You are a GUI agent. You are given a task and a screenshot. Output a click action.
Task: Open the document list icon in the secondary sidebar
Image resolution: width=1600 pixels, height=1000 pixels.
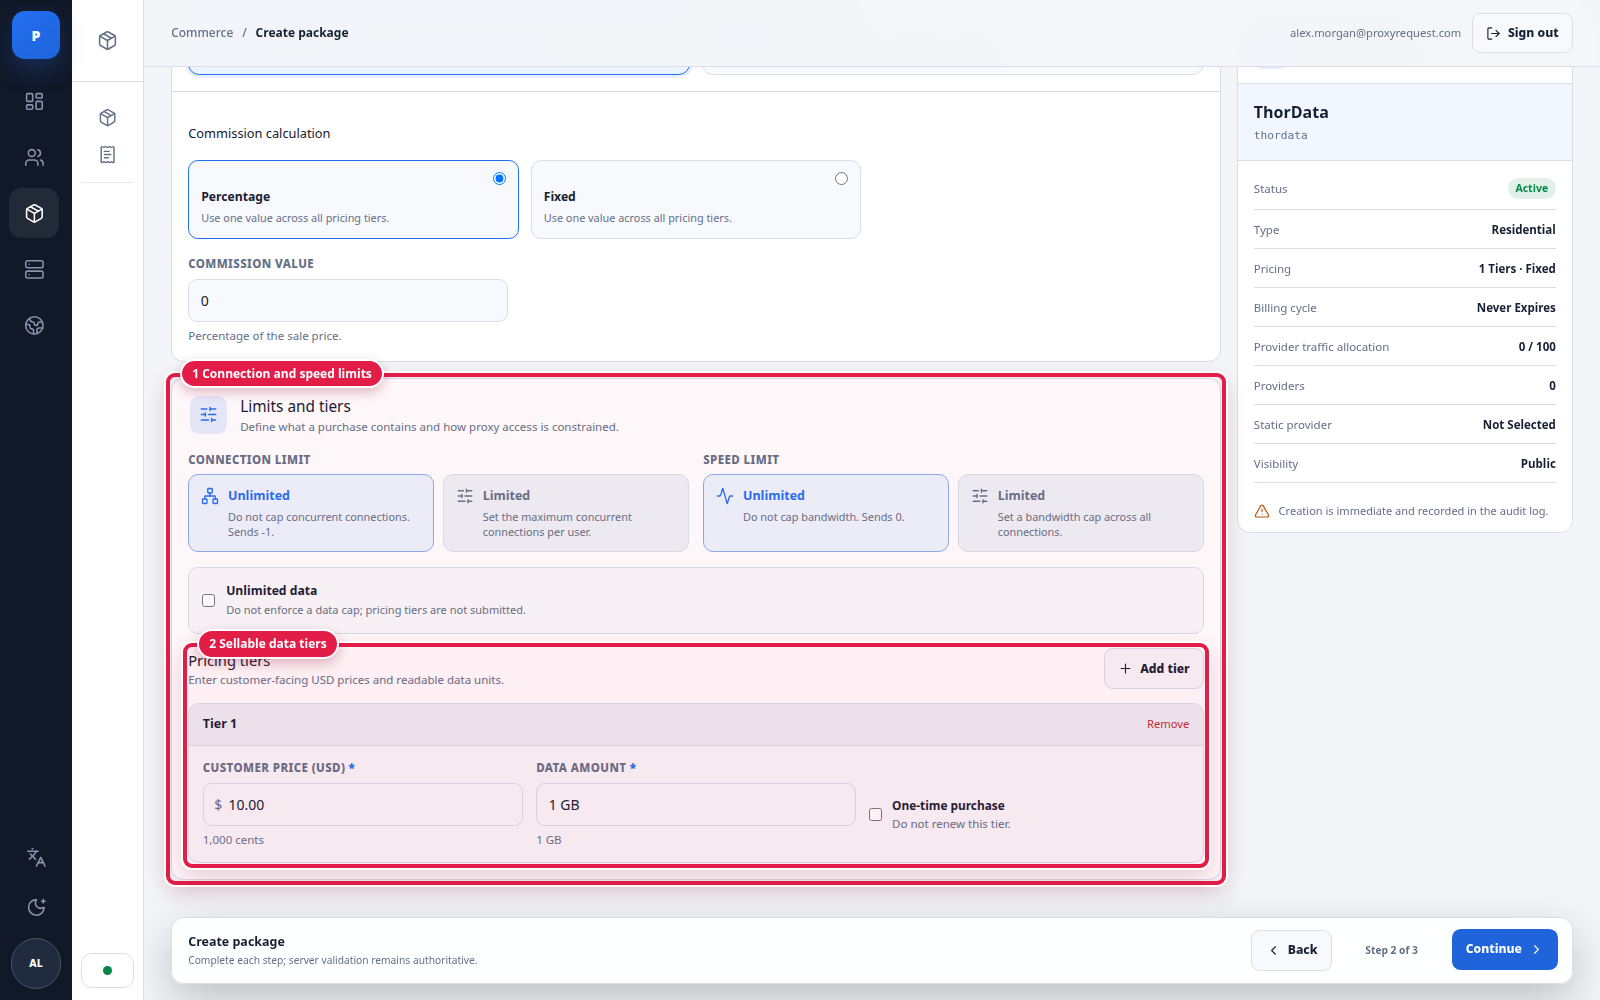tap(108, 155)
